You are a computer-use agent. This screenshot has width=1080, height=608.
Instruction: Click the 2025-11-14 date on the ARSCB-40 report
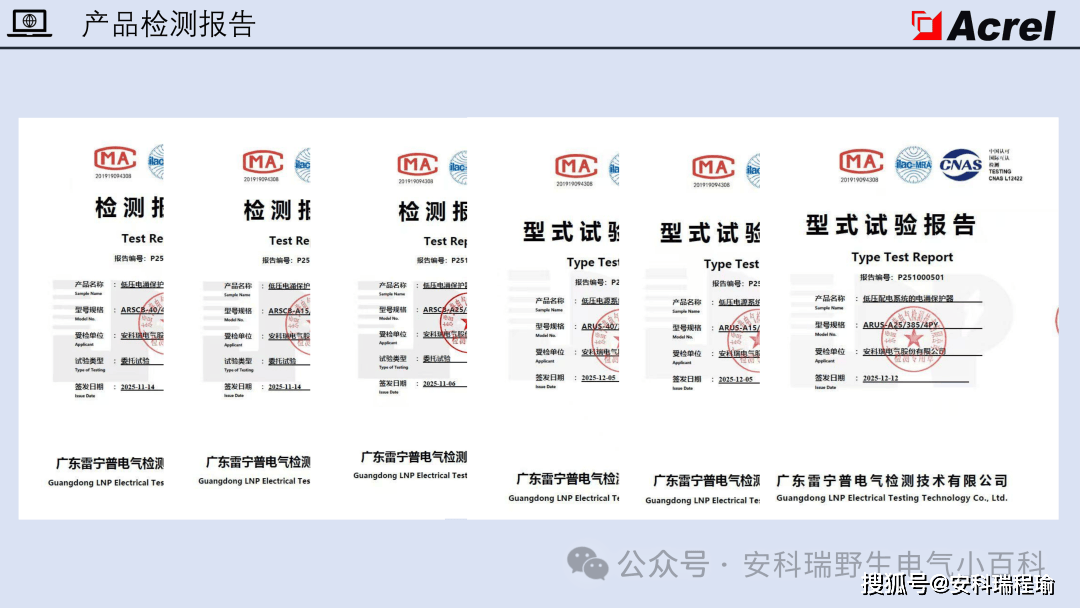pyautogui.click(x=138, y=387)
